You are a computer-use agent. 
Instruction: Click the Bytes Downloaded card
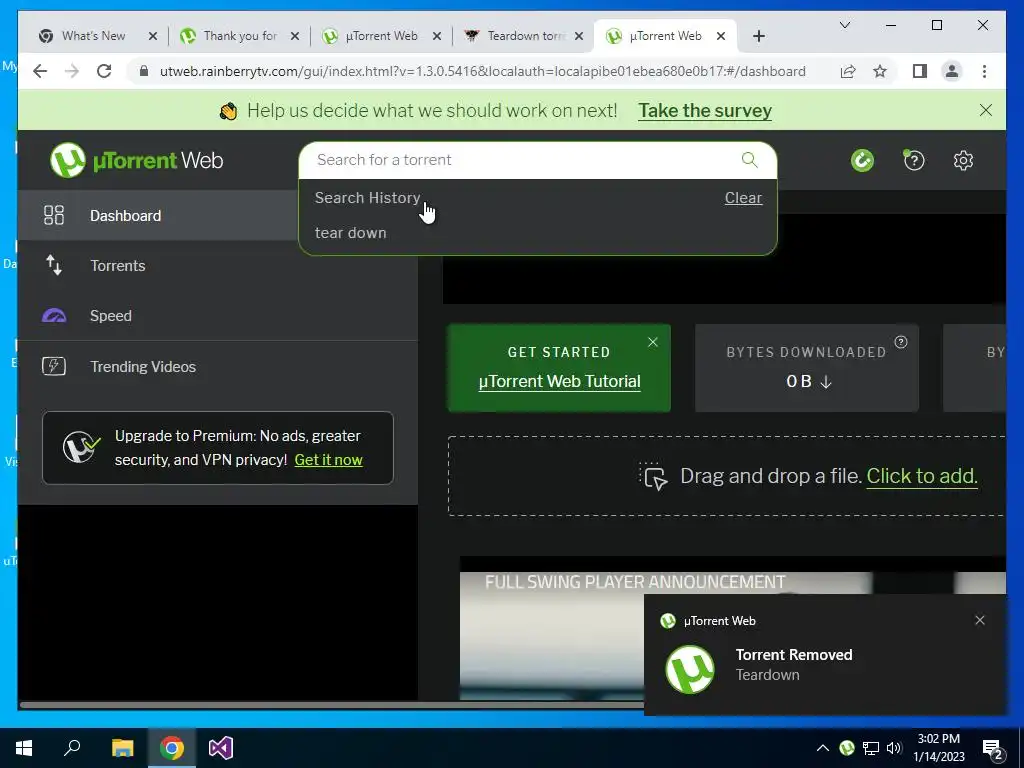[x=807, y=368]
